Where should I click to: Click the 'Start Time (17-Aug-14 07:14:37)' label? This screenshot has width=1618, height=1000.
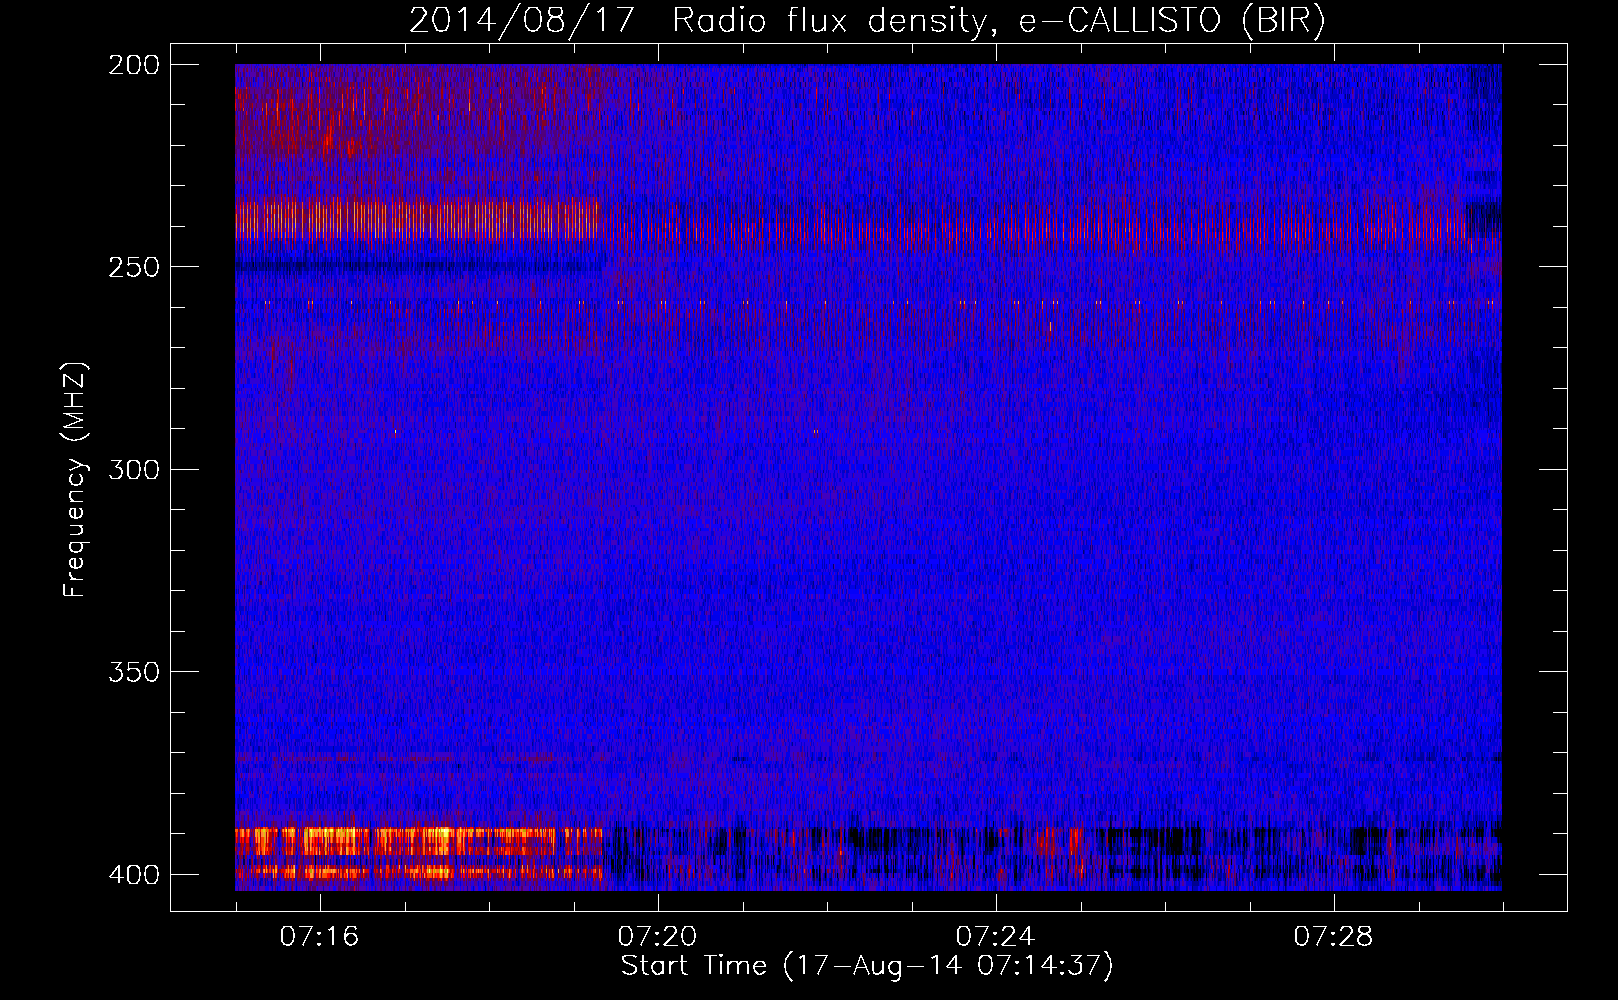pyautogui.click(x=867, y=966)
